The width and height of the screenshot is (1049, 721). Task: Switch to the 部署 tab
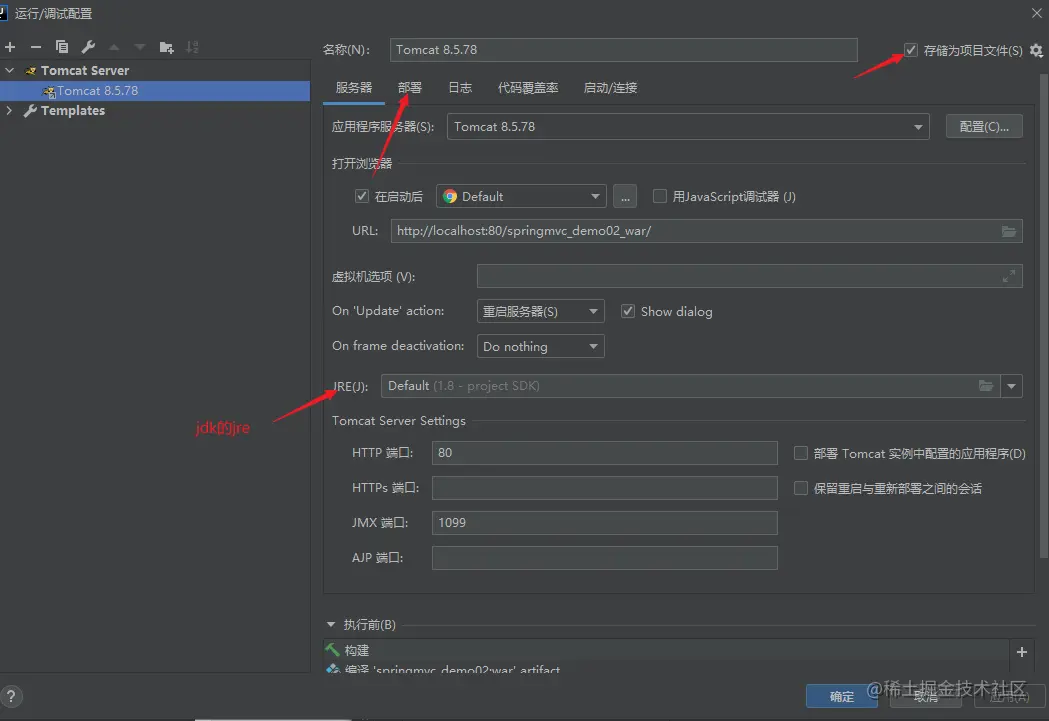[x=409, y=88]
